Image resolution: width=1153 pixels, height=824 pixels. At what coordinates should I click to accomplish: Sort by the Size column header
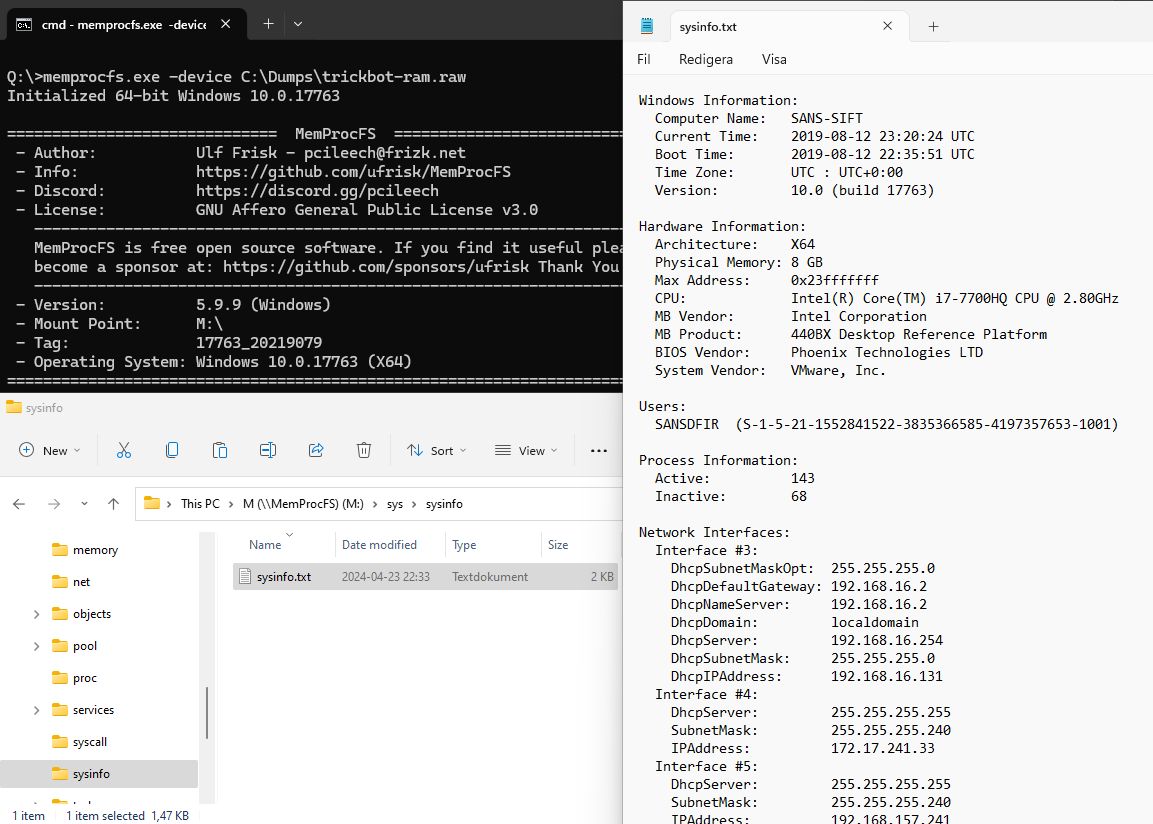(x=558, y=545)
